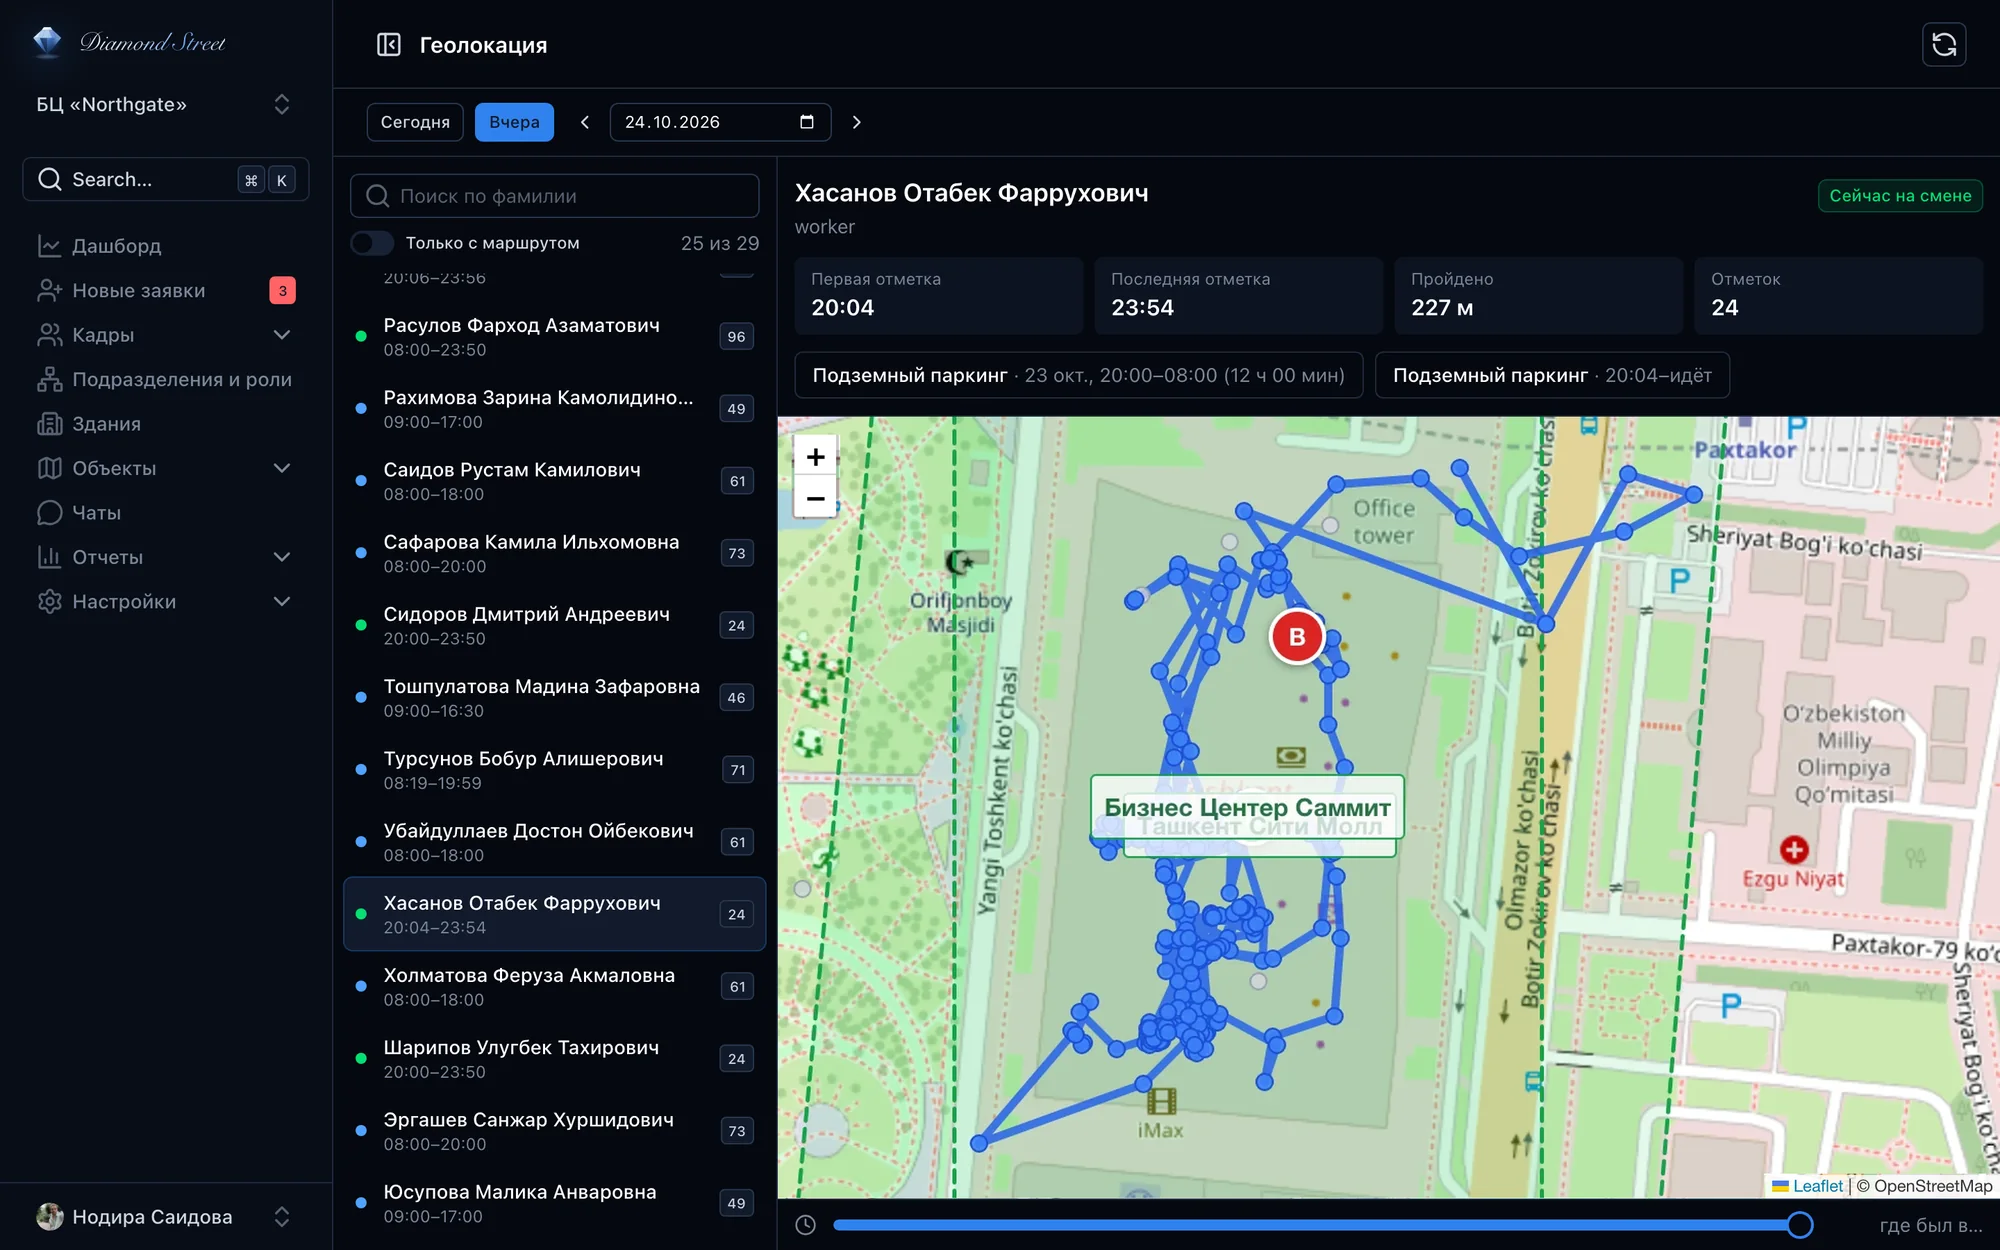2000x1250 pixels.
Task: Click the Сейчас на смене status badge
Action: click(1900, 196)
